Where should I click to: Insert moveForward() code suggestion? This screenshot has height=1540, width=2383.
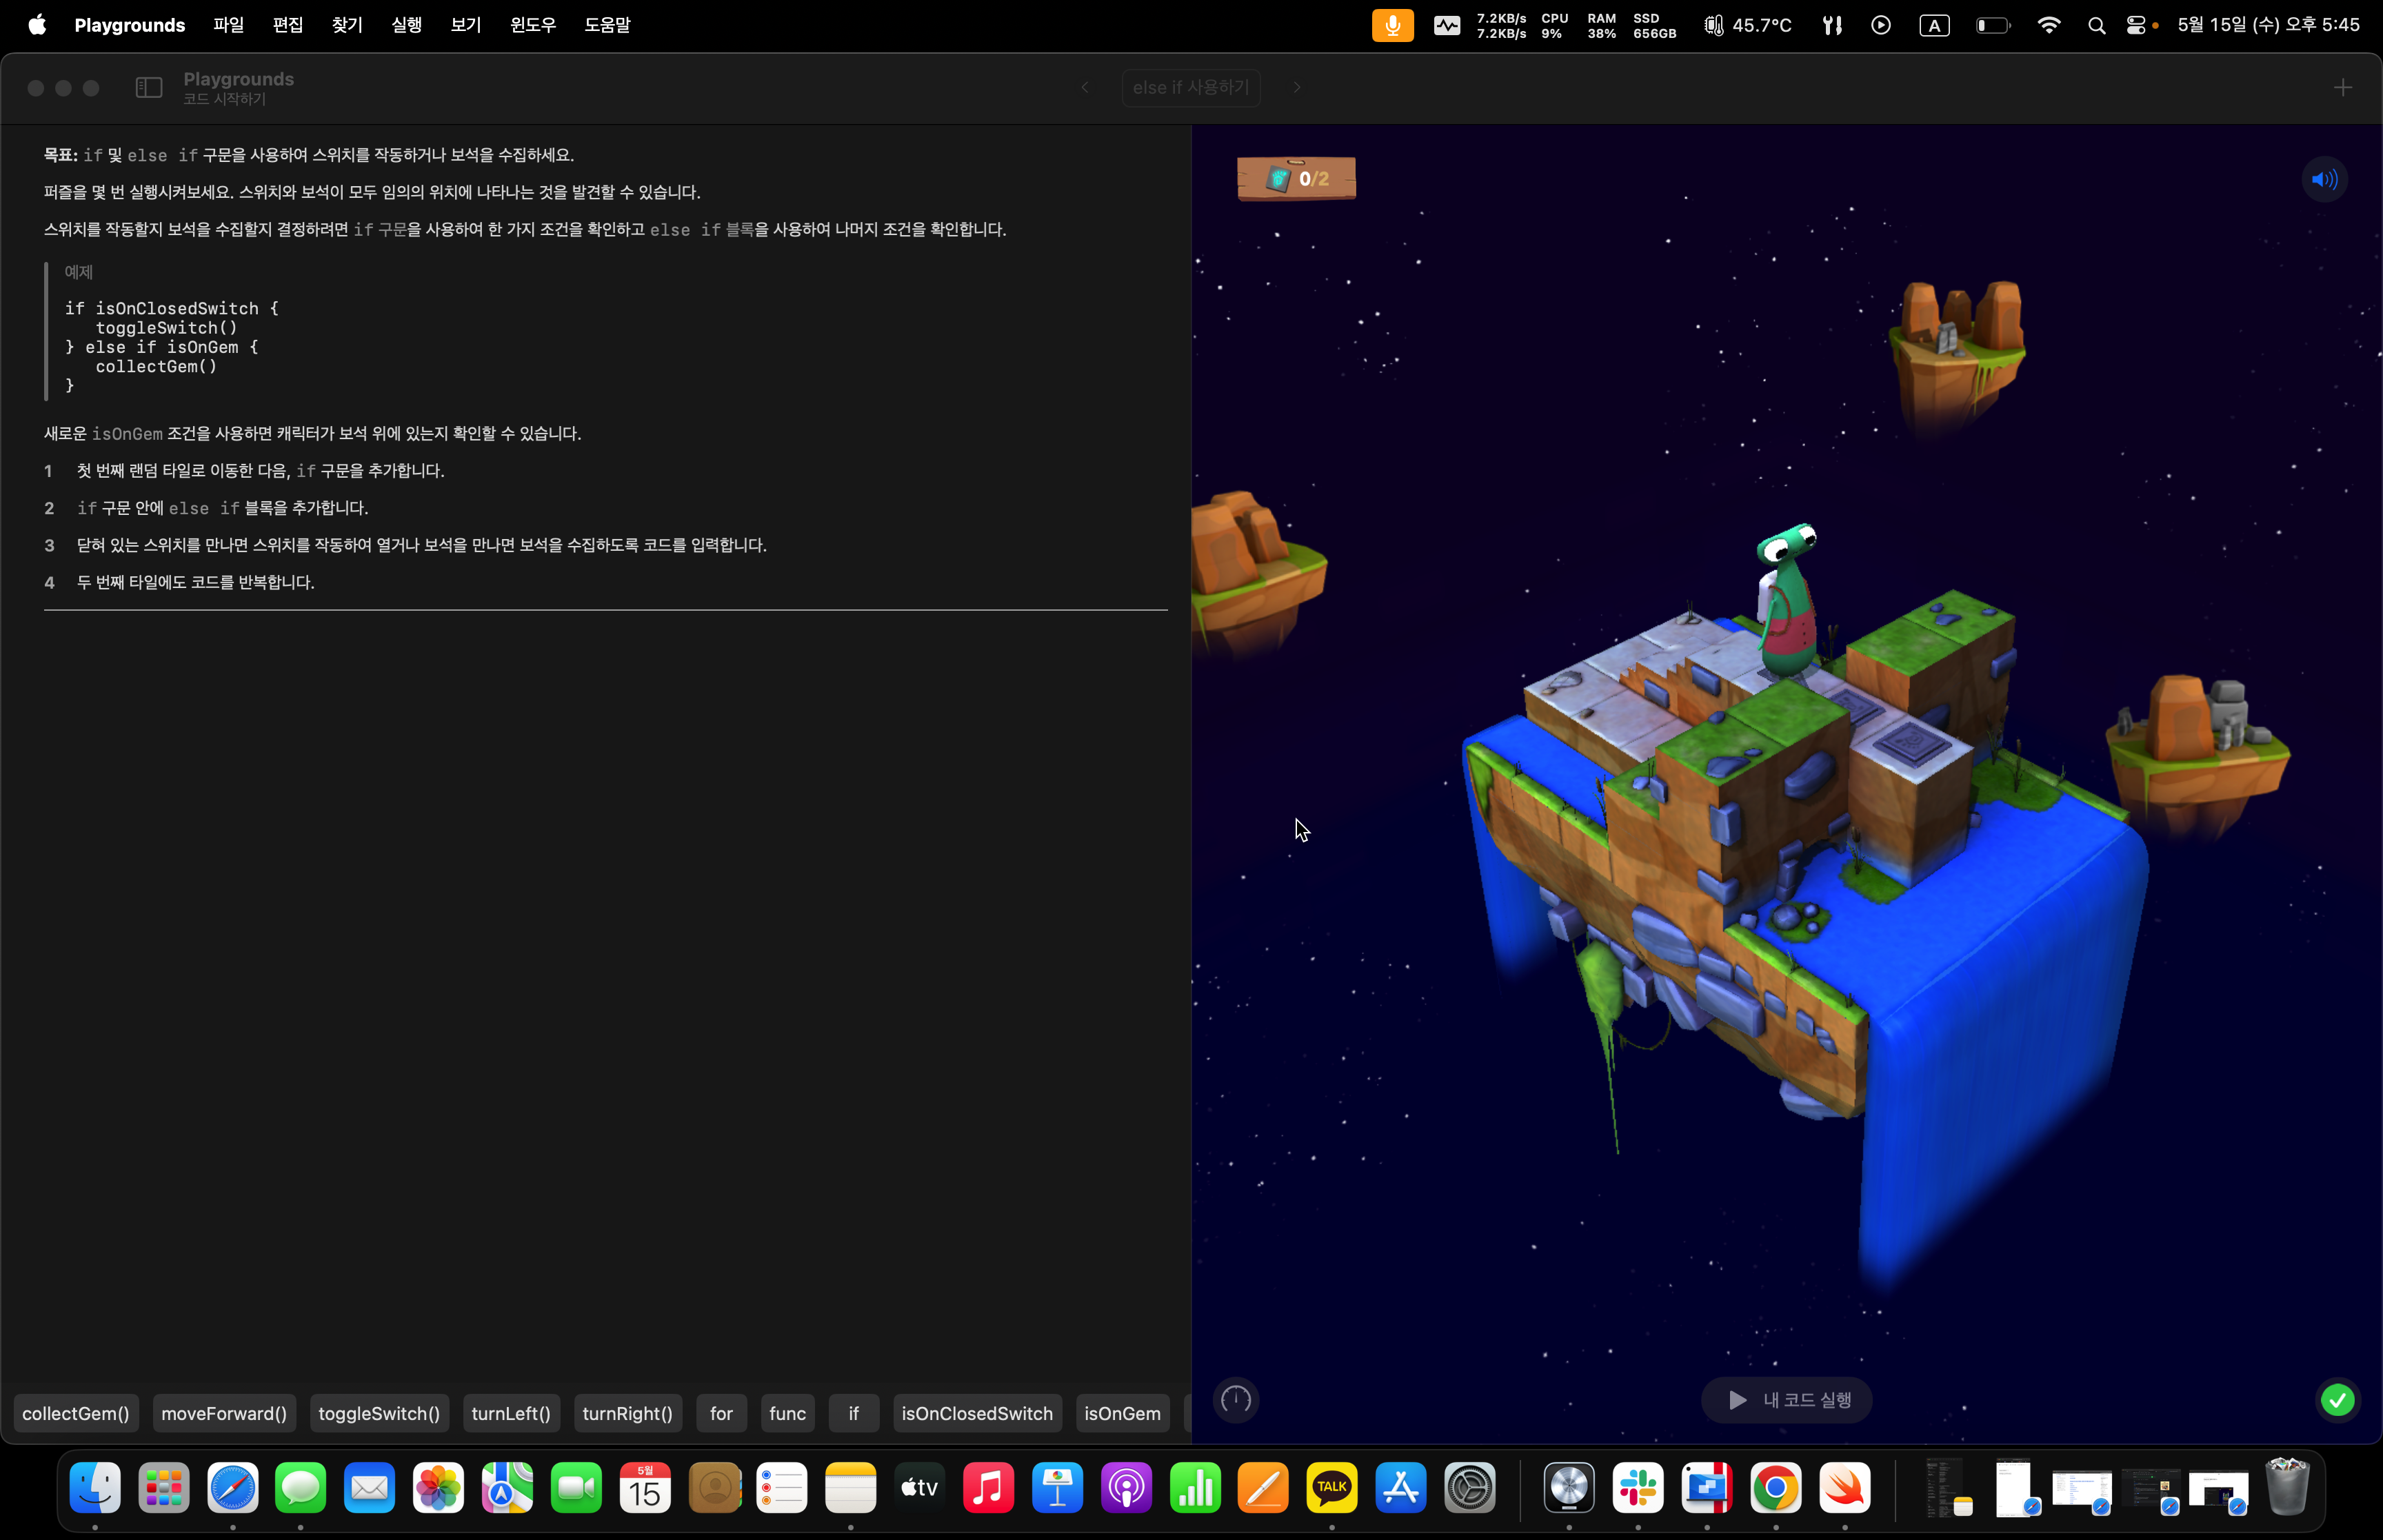click(x=224, y=1413)
